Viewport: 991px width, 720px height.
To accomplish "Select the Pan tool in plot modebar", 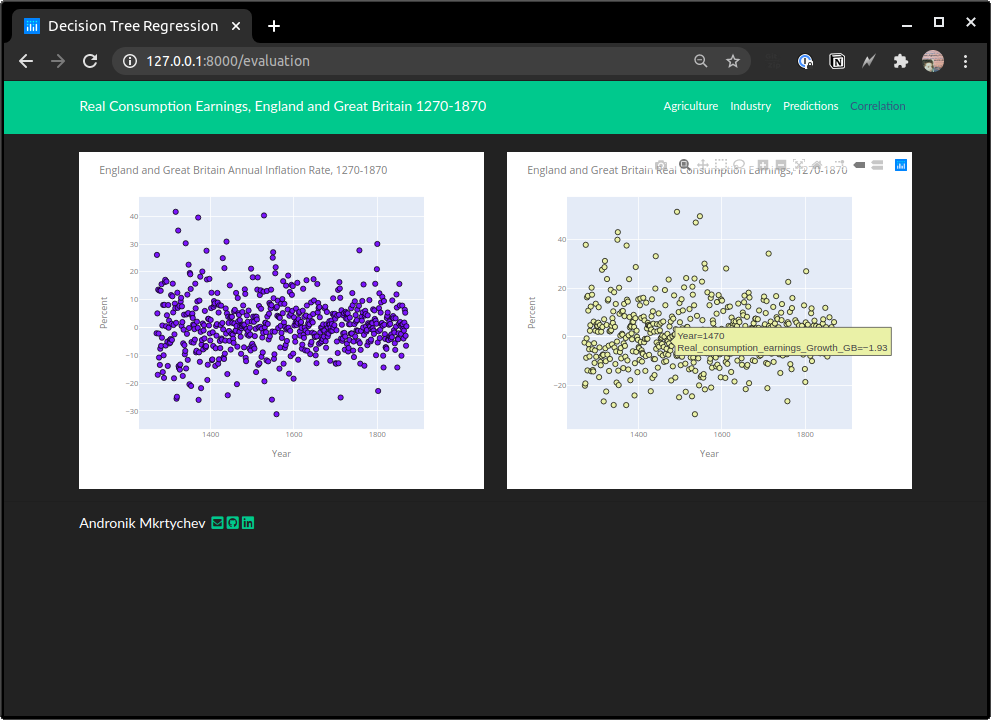I will [703, 165].
